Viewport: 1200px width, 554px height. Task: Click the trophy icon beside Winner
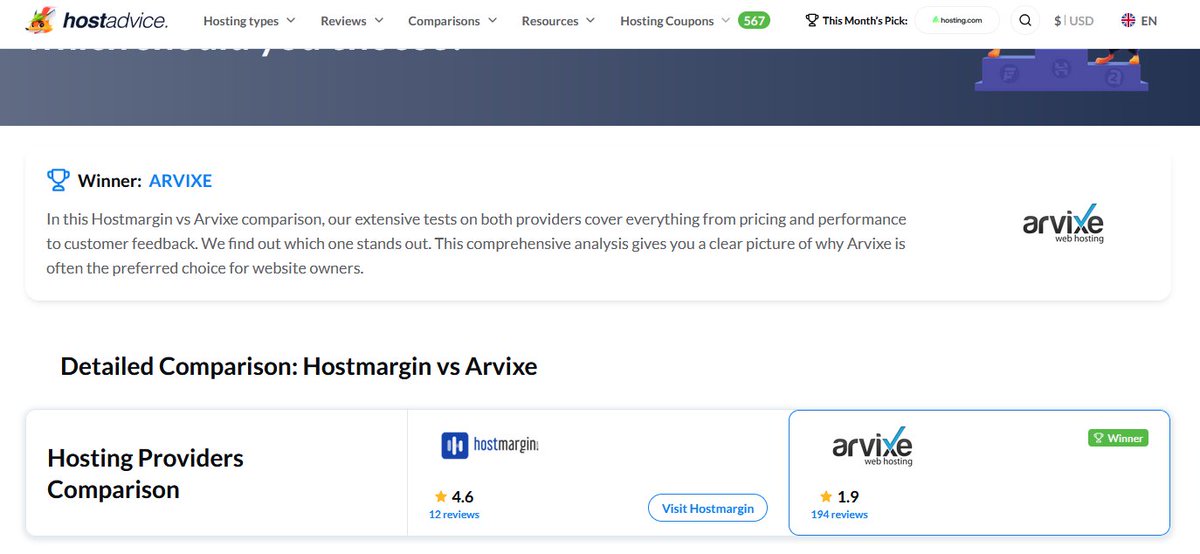click(x=58, y=180)
